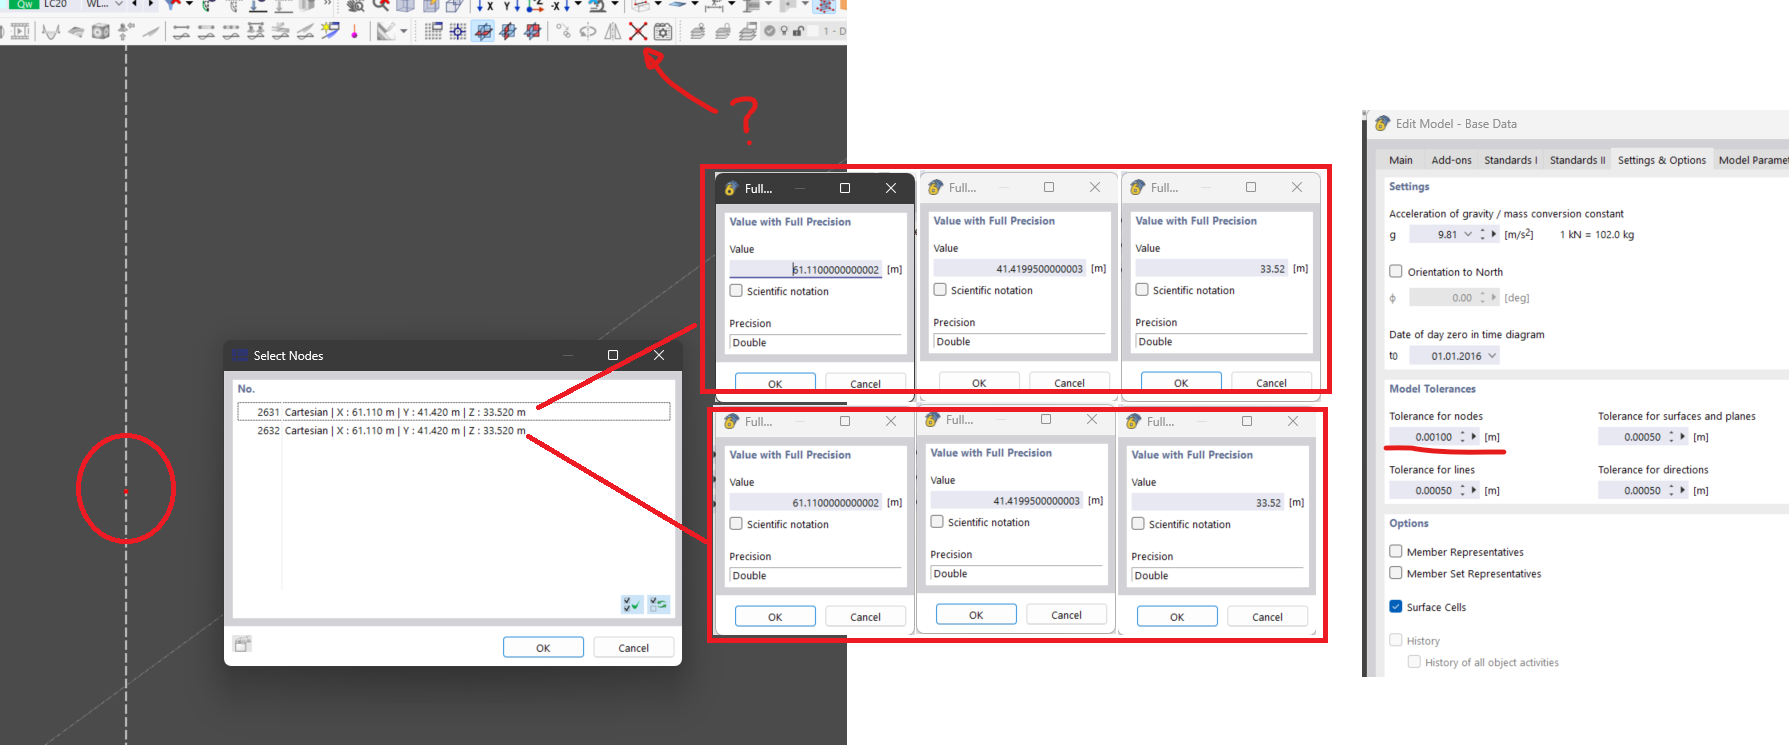Click the settings gear box toolbar icon

[663, 32]
